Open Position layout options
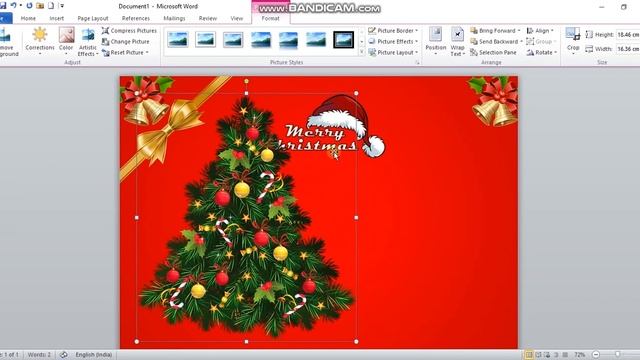 click(436, 41)
